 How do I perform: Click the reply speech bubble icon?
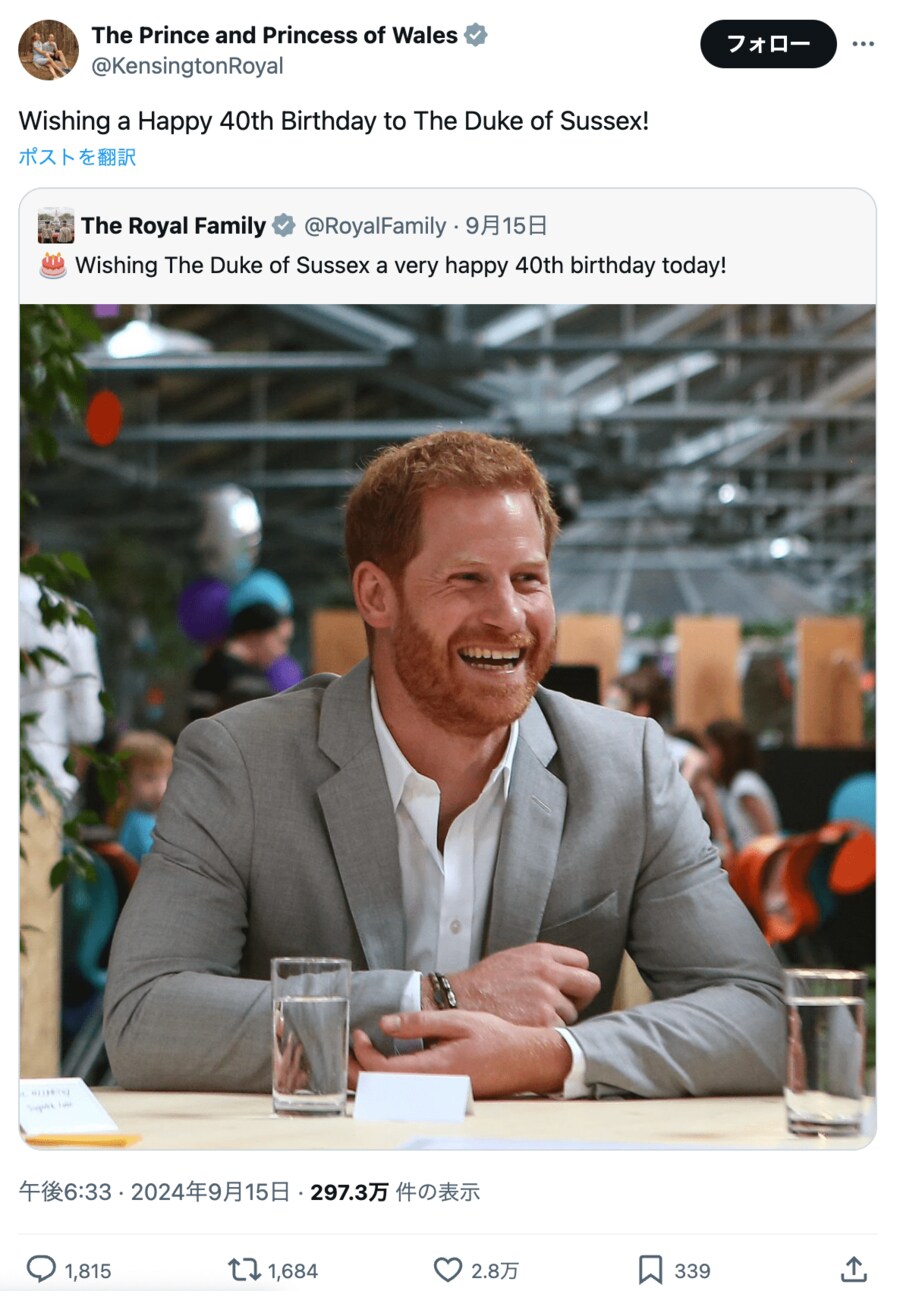[41, 1269]
